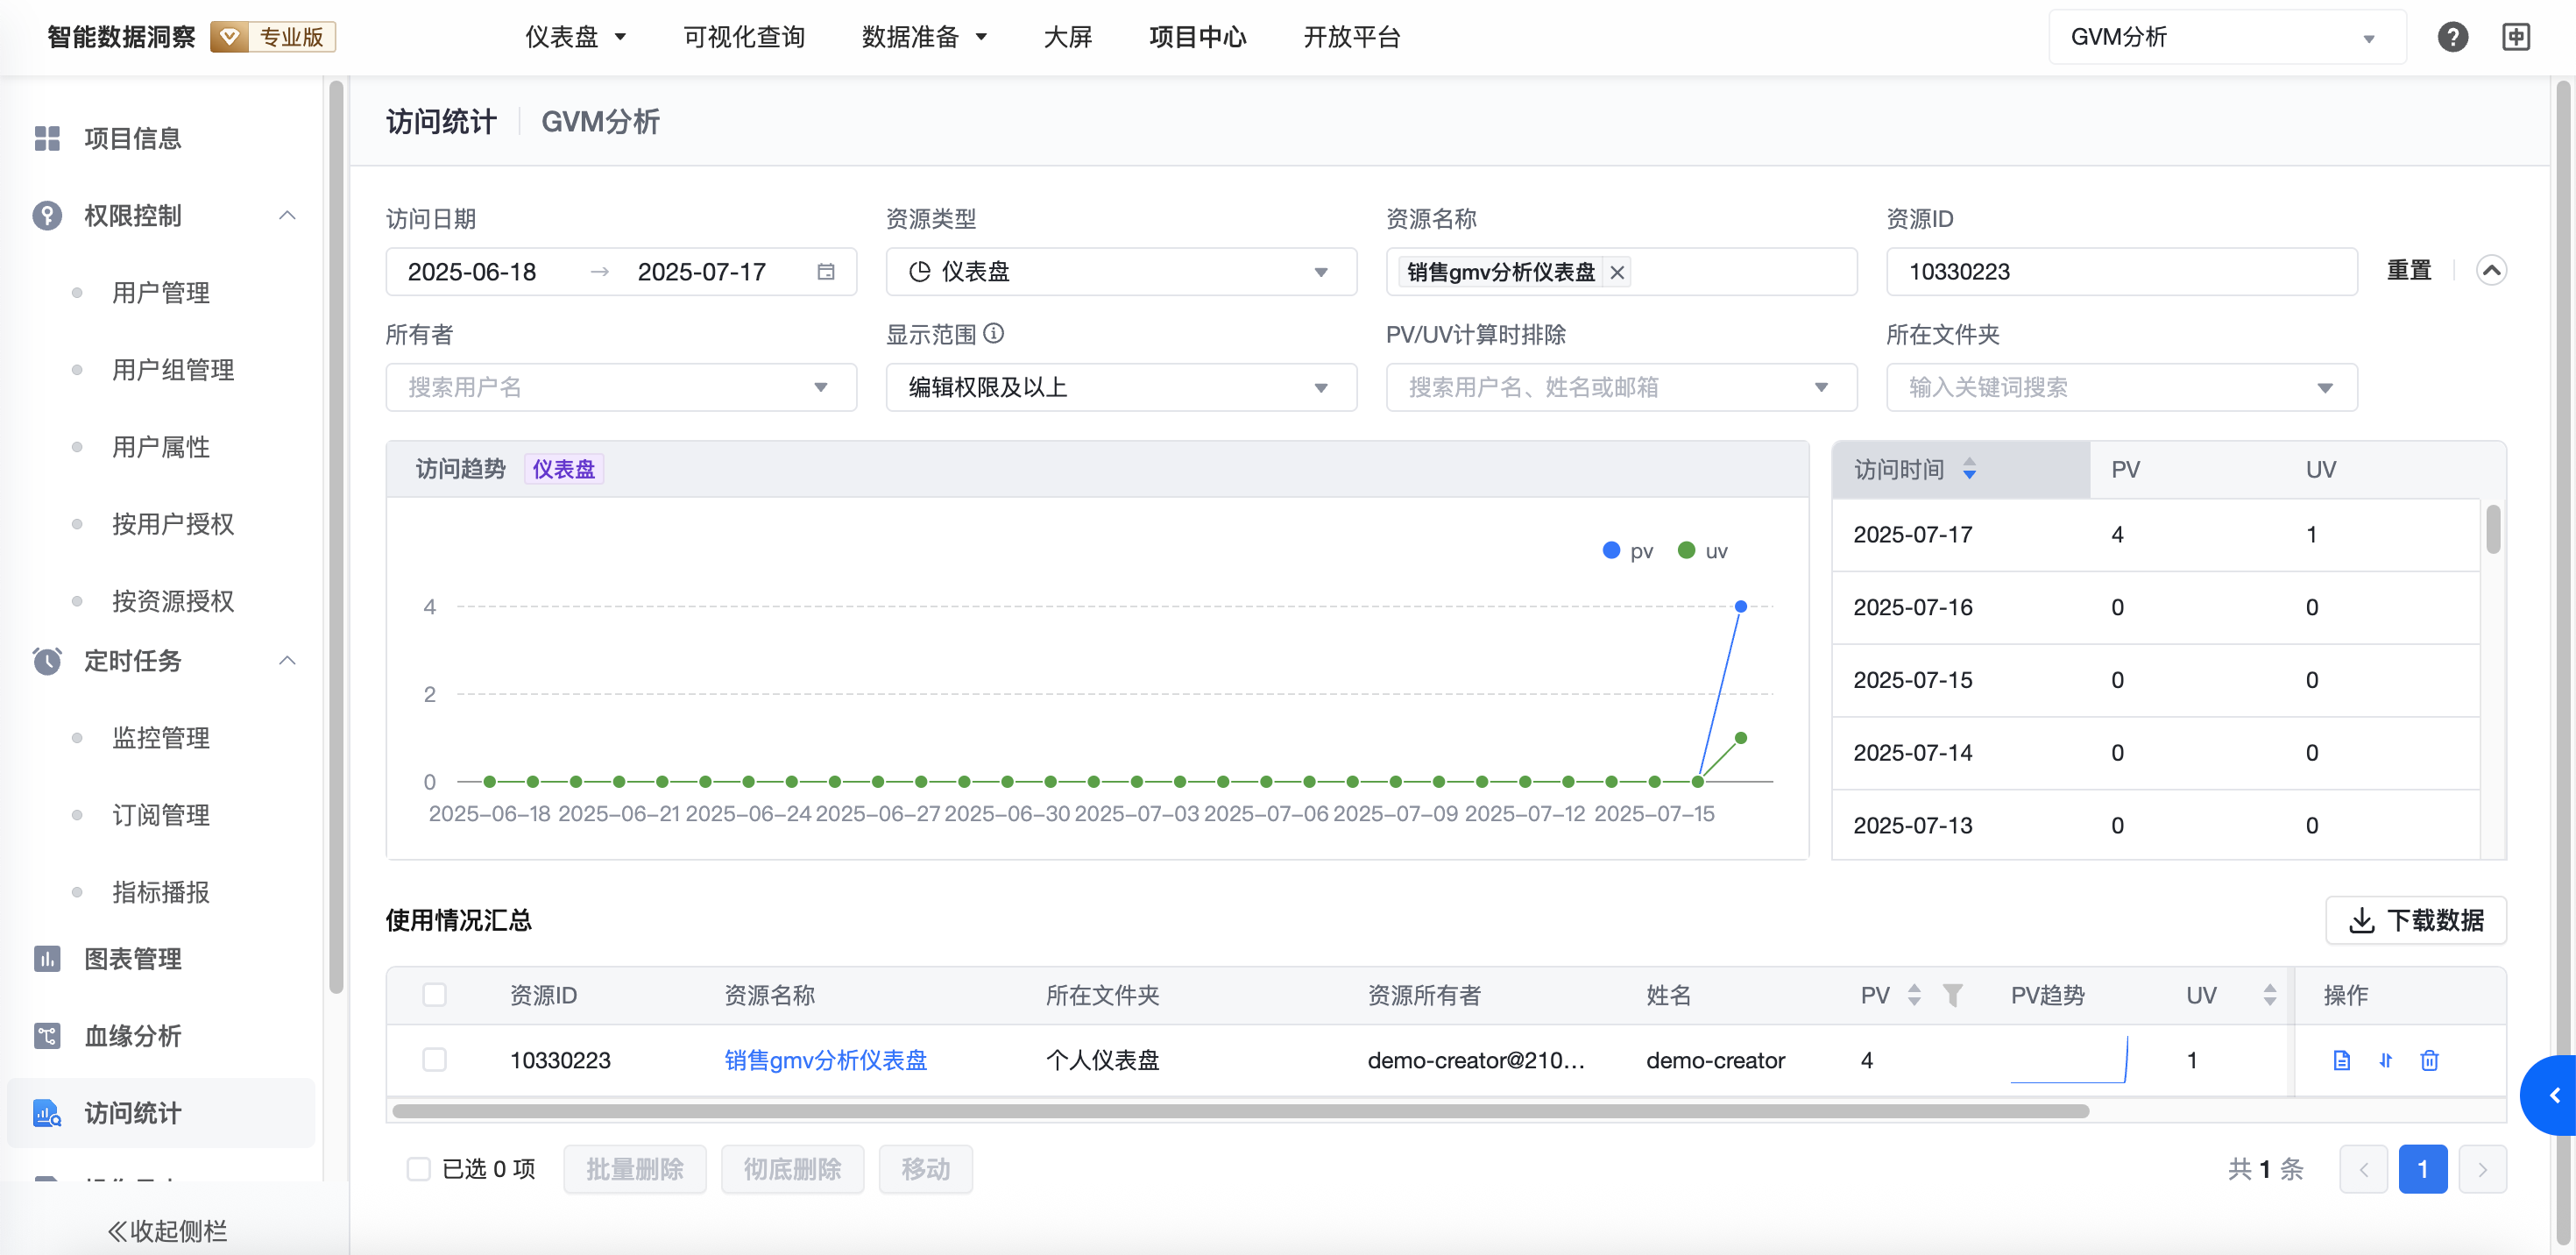The height and width of the screenshot is (1255, 2576).
Task: Open the 销售gmv分析仪表盘 link
Action: tap(825, 1060)
